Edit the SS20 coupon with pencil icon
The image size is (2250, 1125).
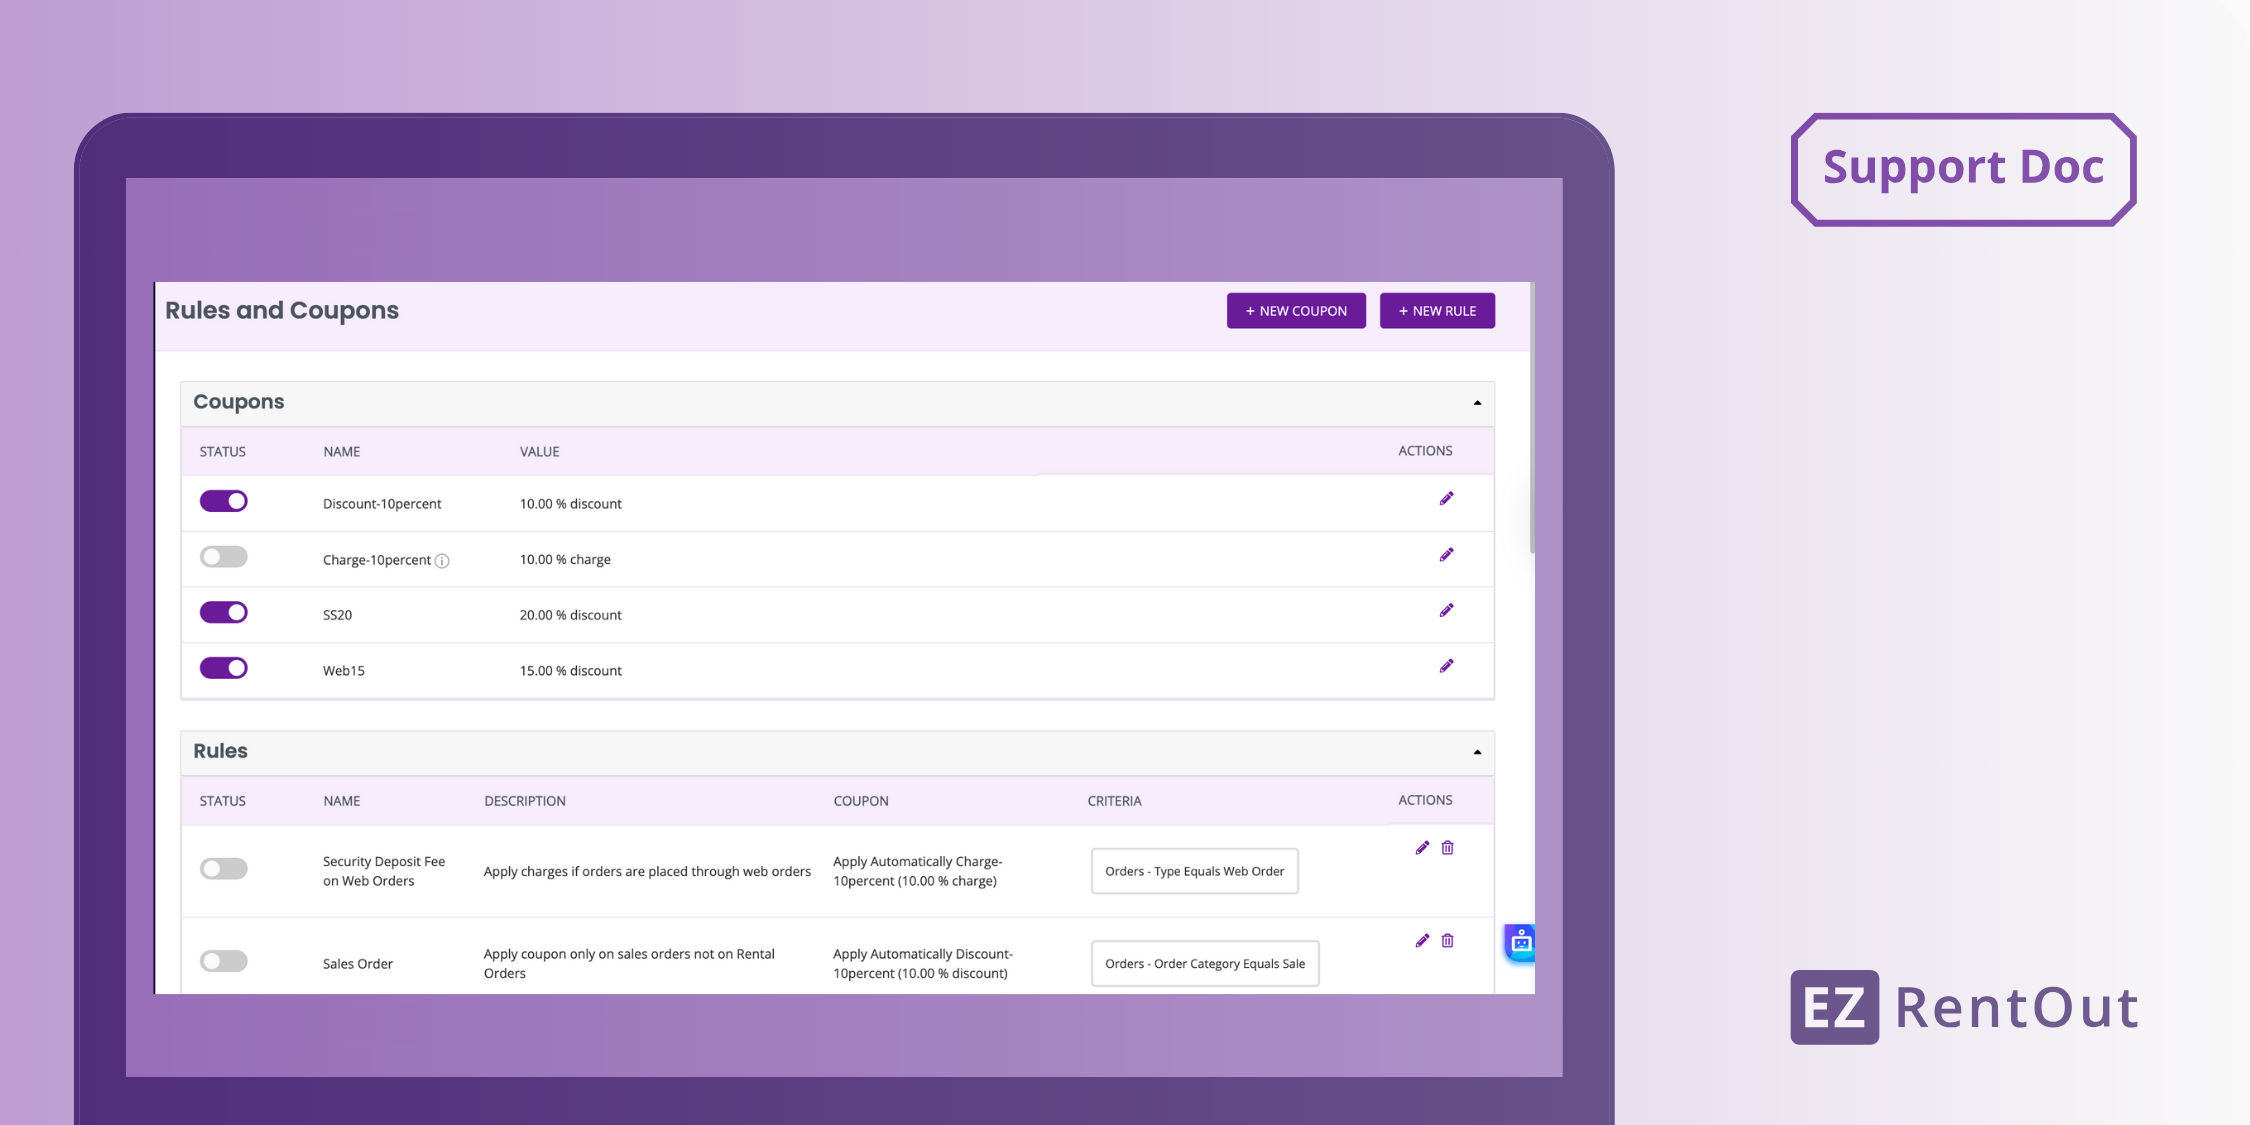point(1446,611)
